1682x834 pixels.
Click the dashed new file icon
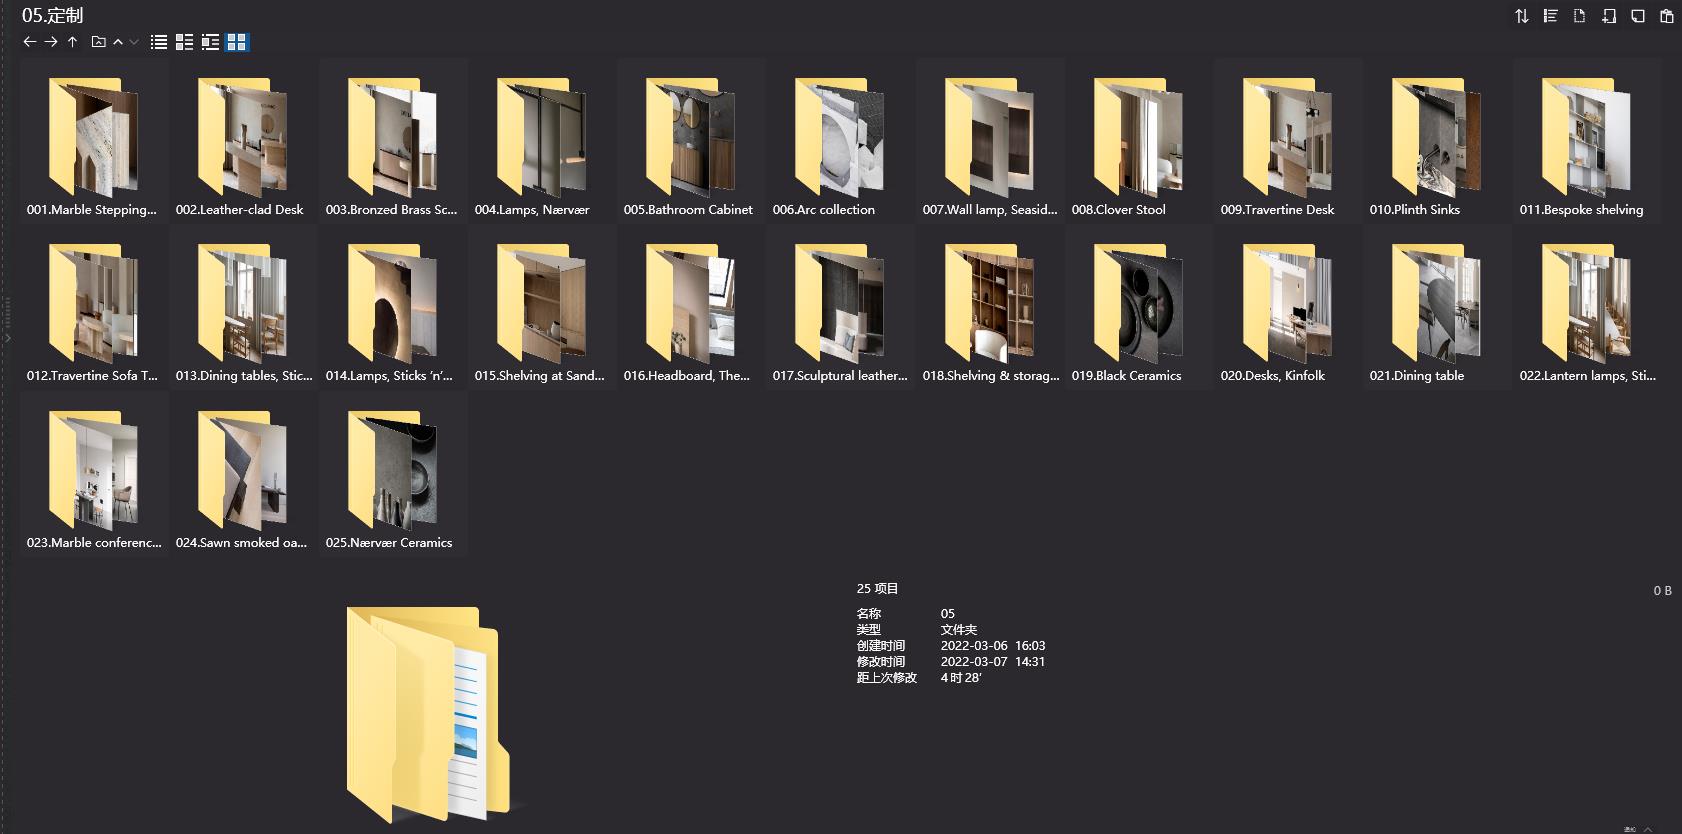pos(1580,16)
